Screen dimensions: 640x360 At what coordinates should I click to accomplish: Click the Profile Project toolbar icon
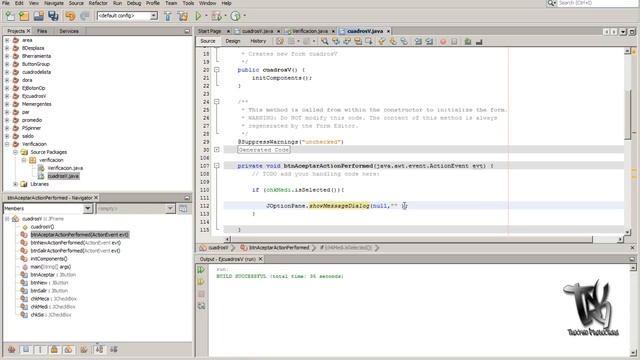click(x=236, y=16)
